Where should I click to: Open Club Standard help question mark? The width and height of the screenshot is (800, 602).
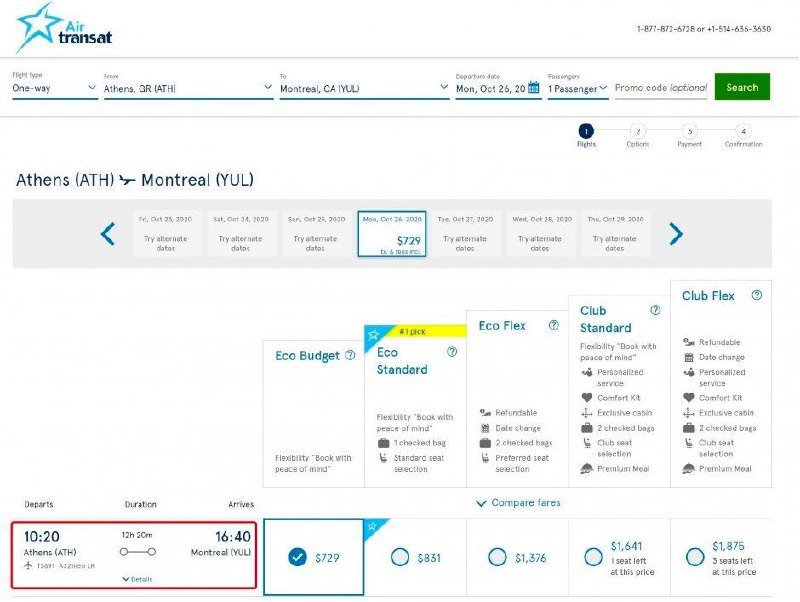point(656,310)
